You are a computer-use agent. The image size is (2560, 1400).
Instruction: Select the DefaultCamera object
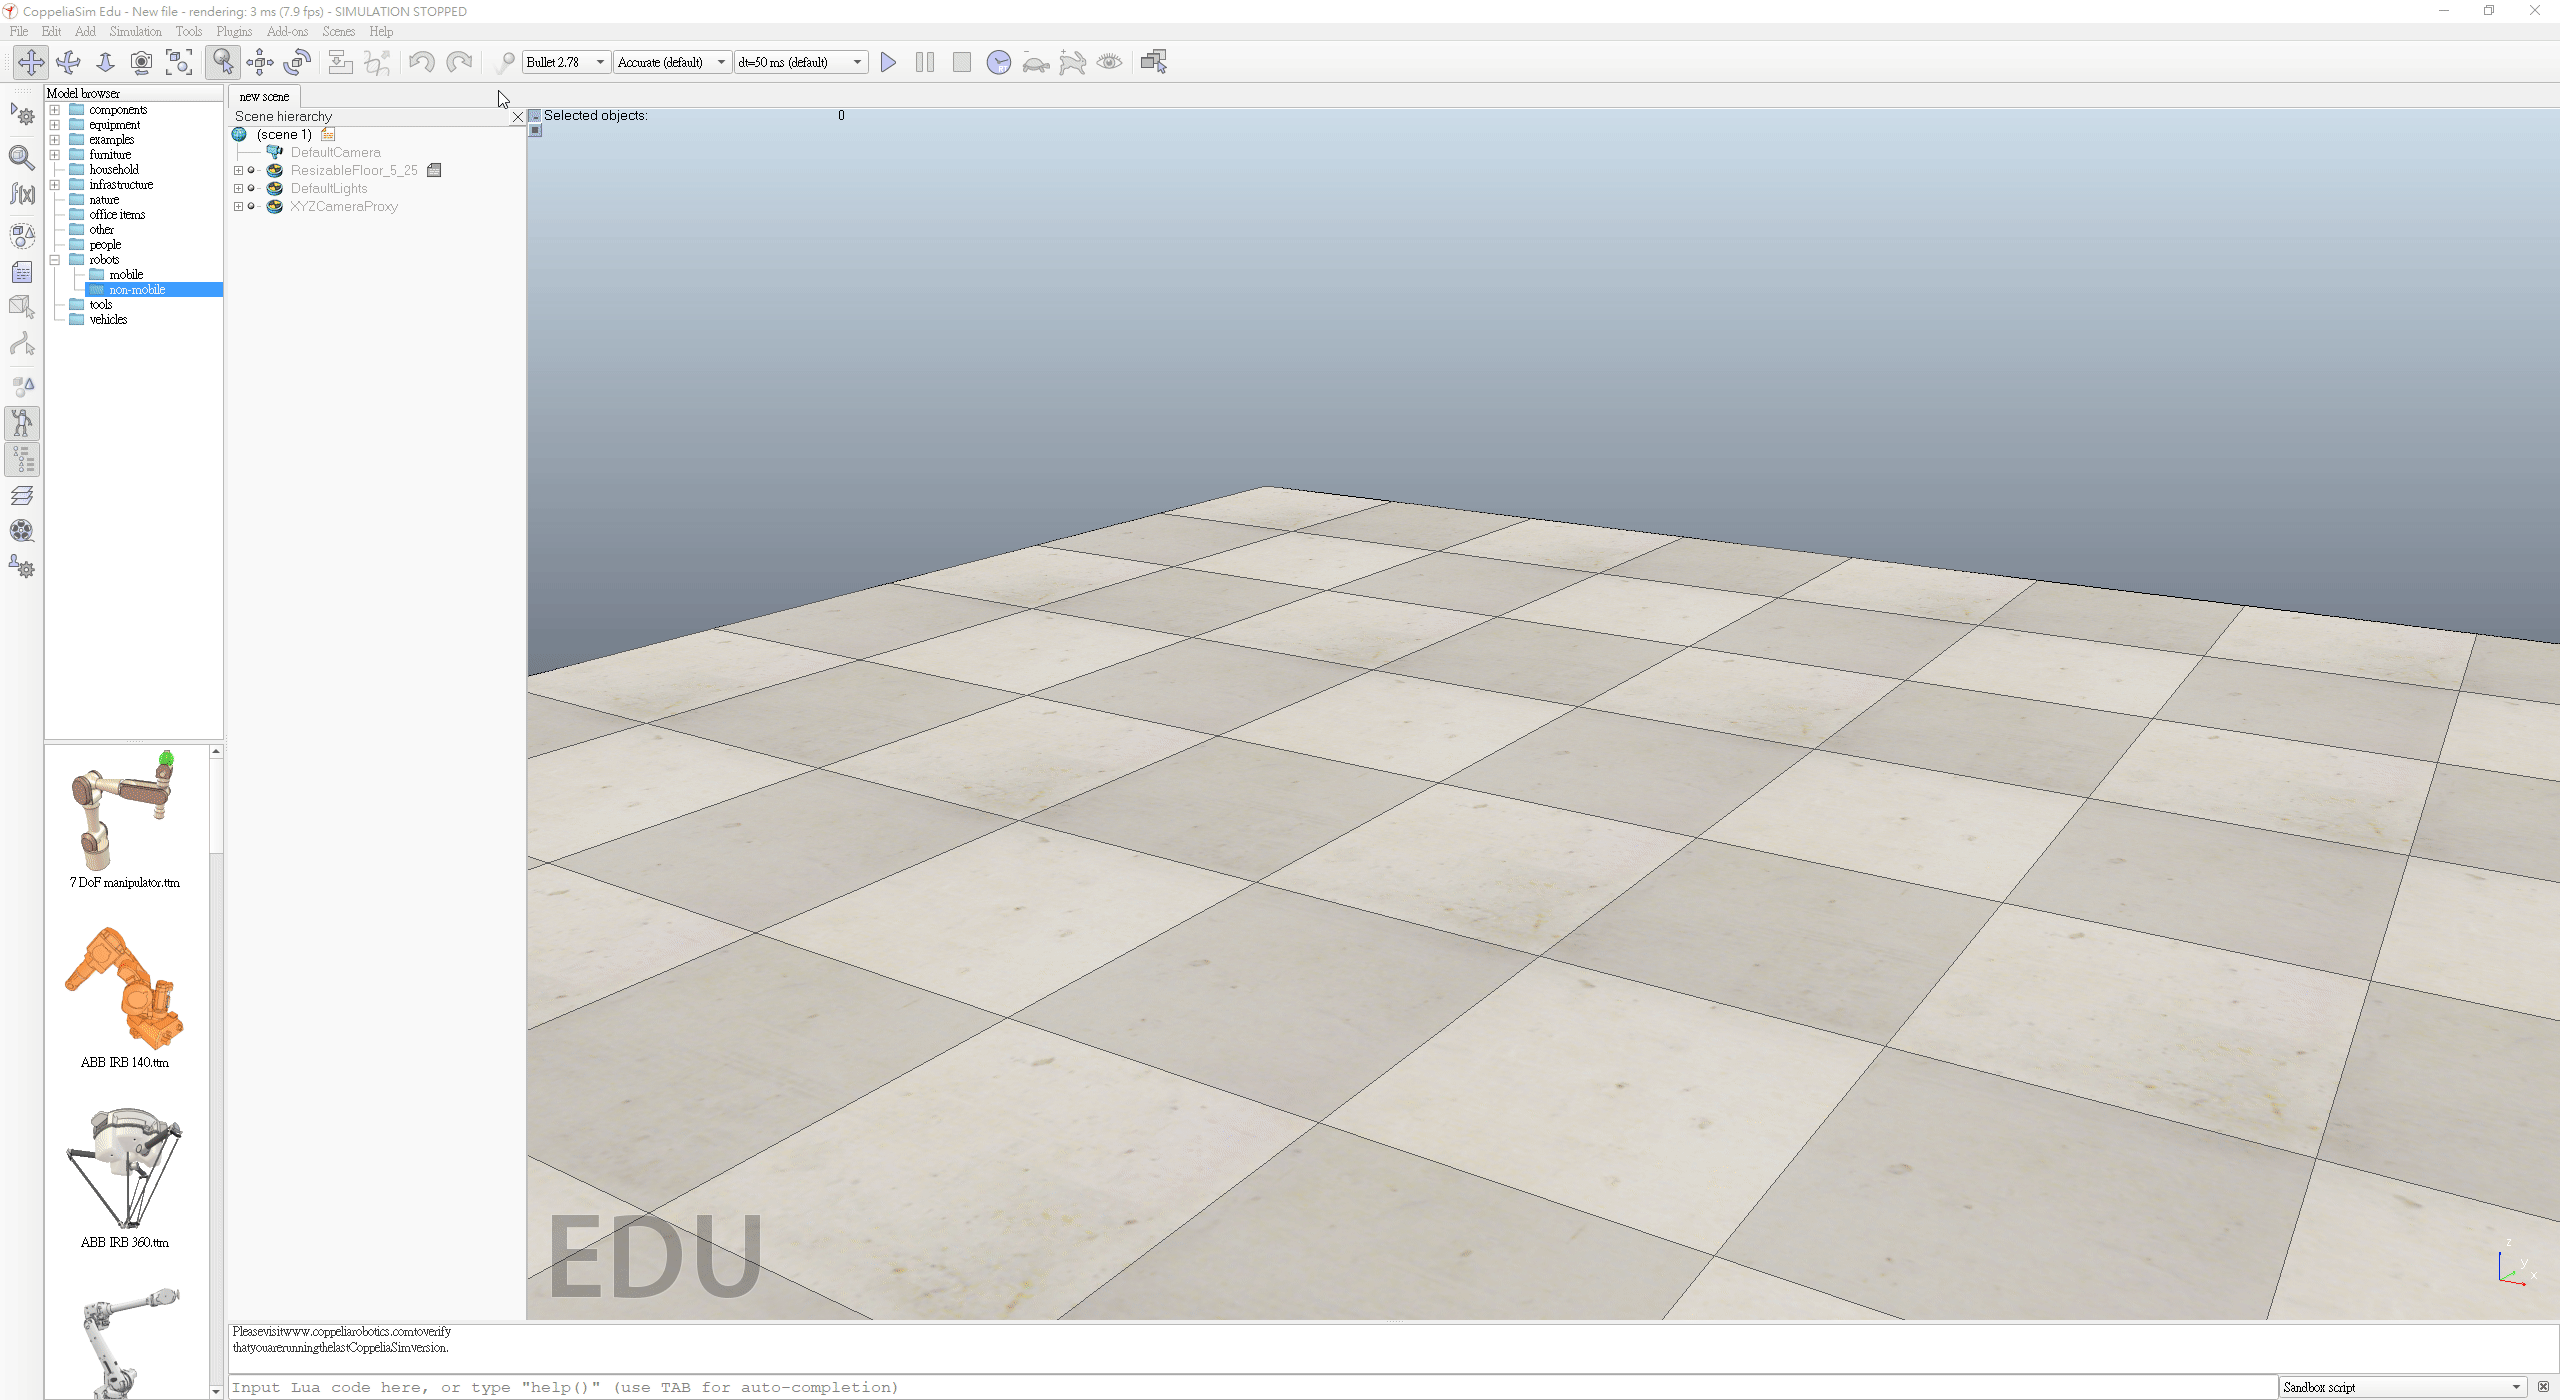[335, 153]
